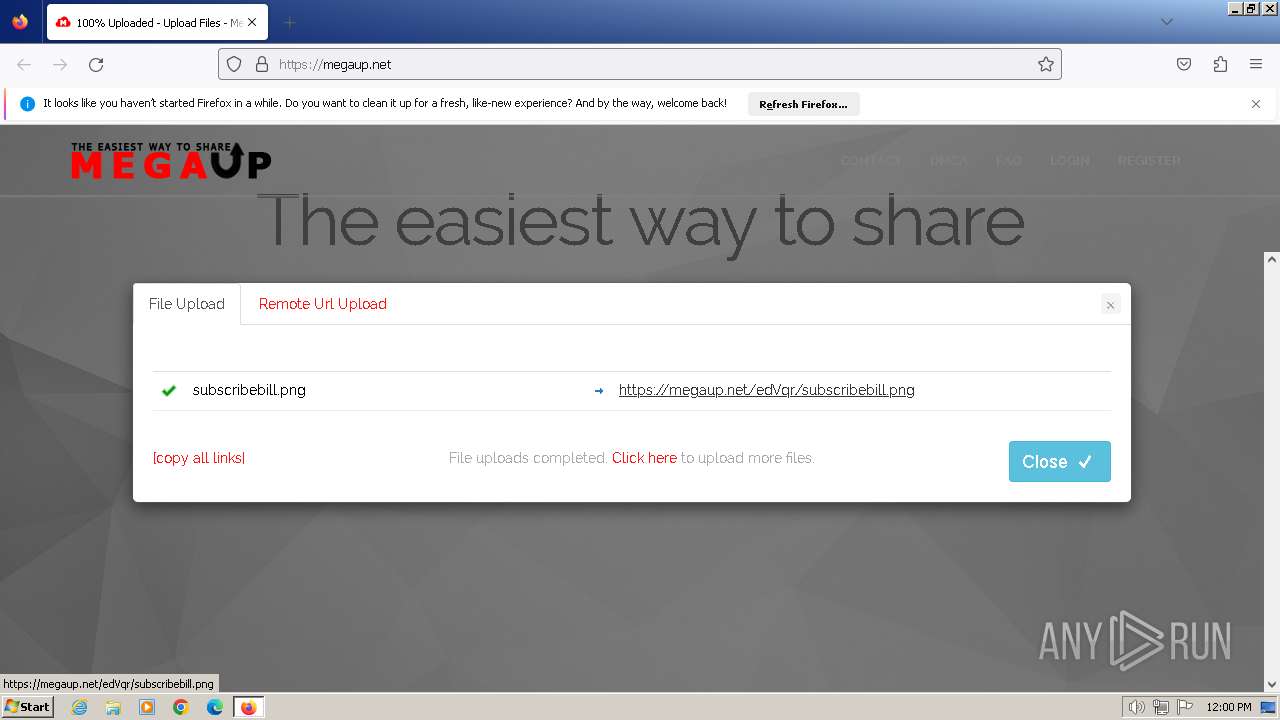Launch Microsoft Edge from taskbar
The height and width of the screenshot is (720, 1280).
215,707
